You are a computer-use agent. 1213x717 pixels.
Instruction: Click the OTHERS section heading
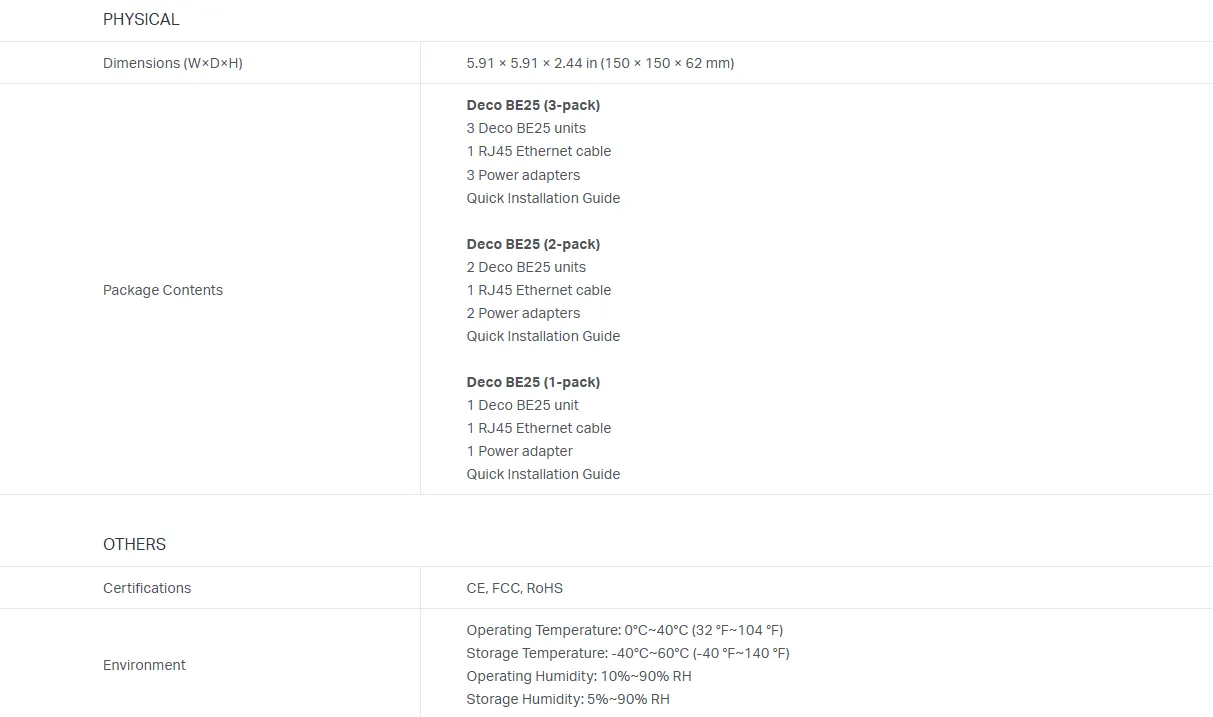tap(134, 544)
